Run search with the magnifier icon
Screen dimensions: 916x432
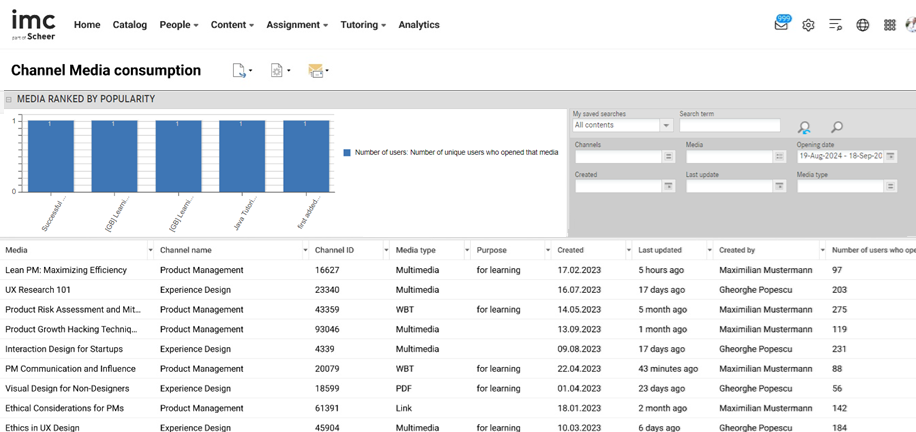point(837,127)
